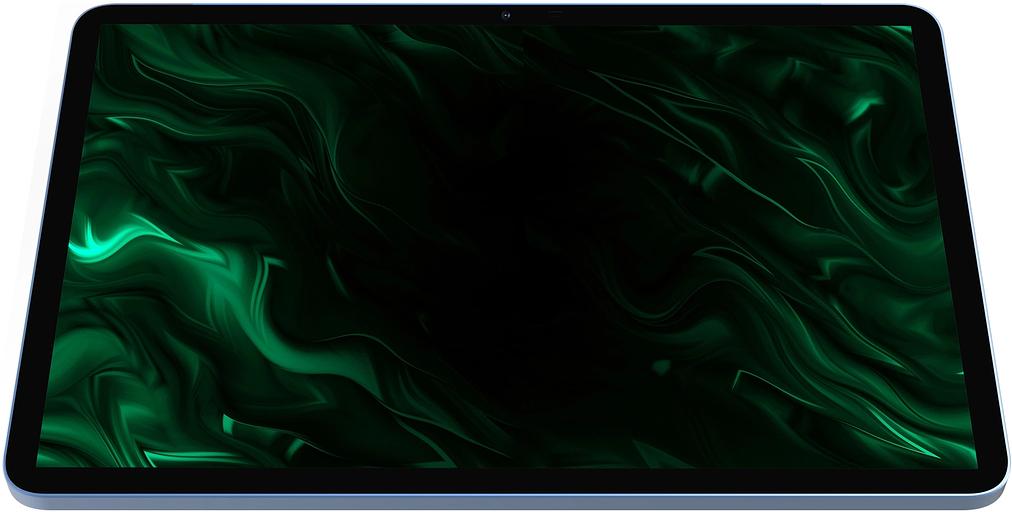Click the bright green glow at left edge
Image resolution: width=1012 pixels, height=512 pixels.
pos(95,245)
